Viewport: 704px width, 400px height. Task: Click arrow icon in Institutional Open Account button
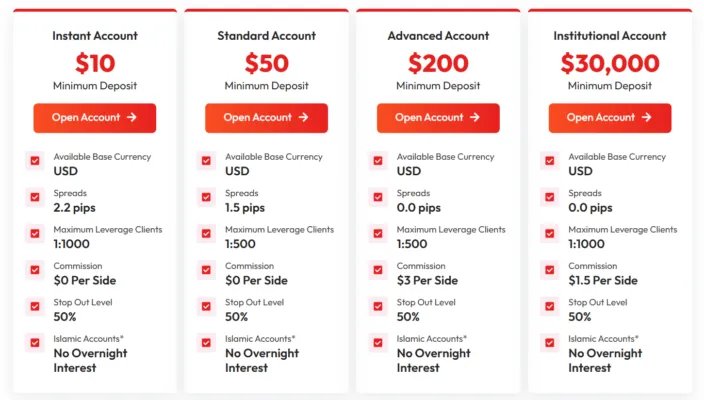point(646,118)
